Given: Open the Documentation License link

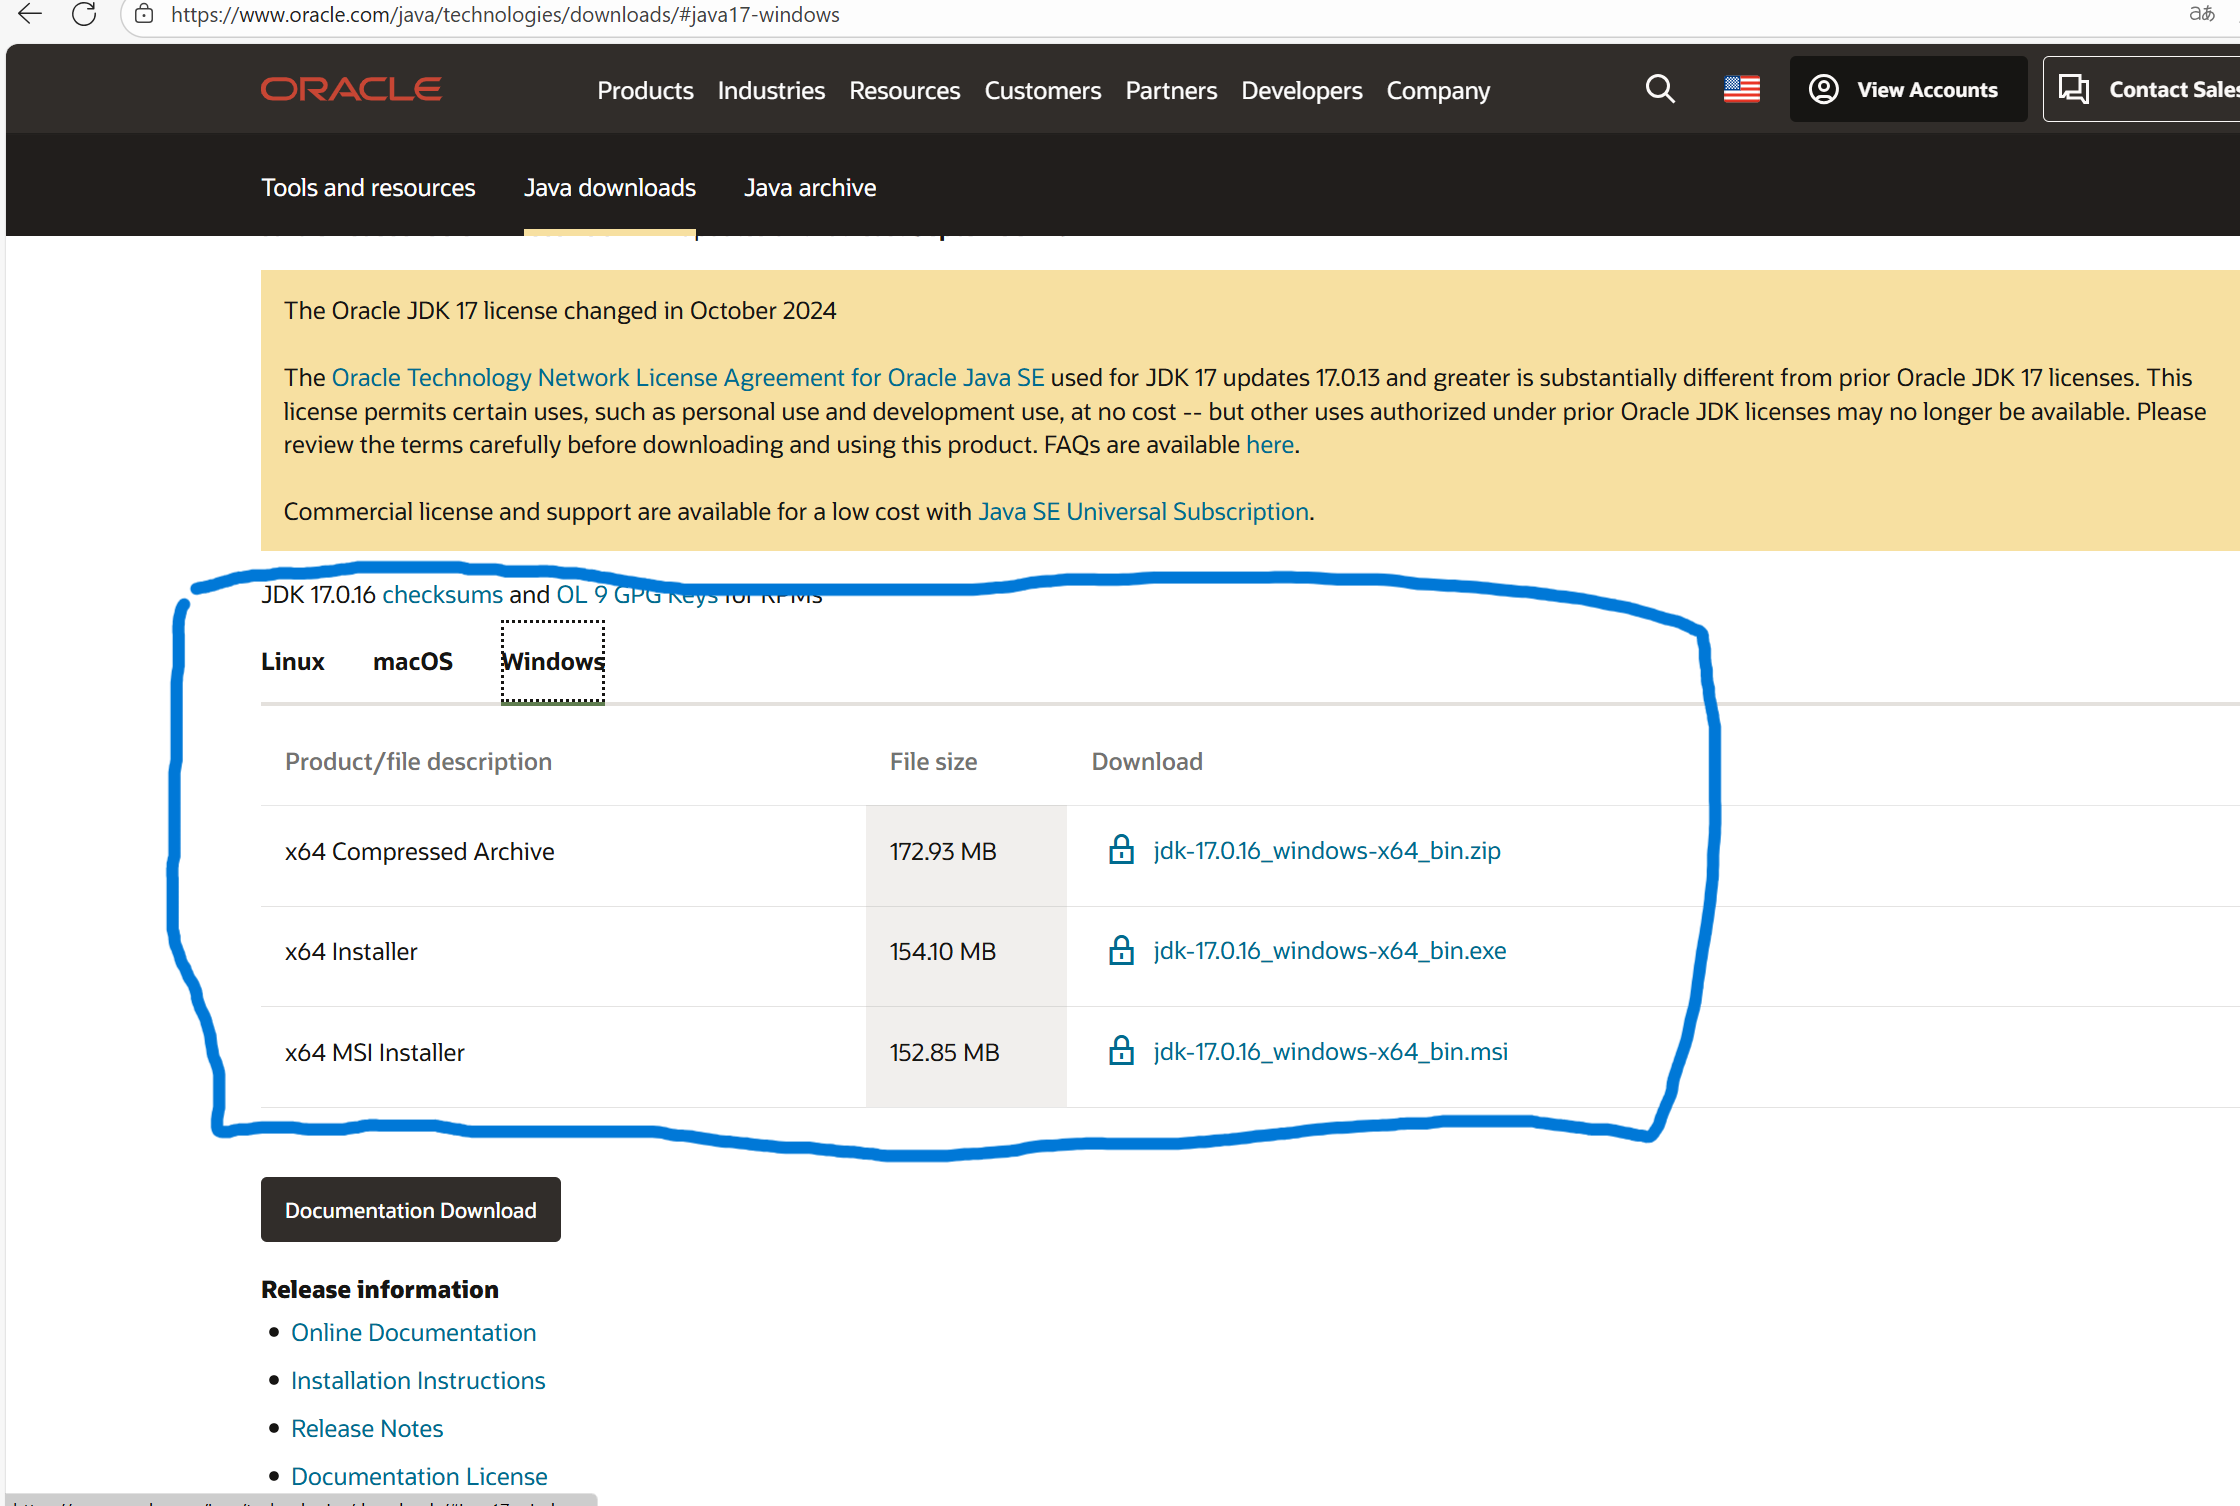Looking at the screenshot, I should click(x=419, y=1476).
